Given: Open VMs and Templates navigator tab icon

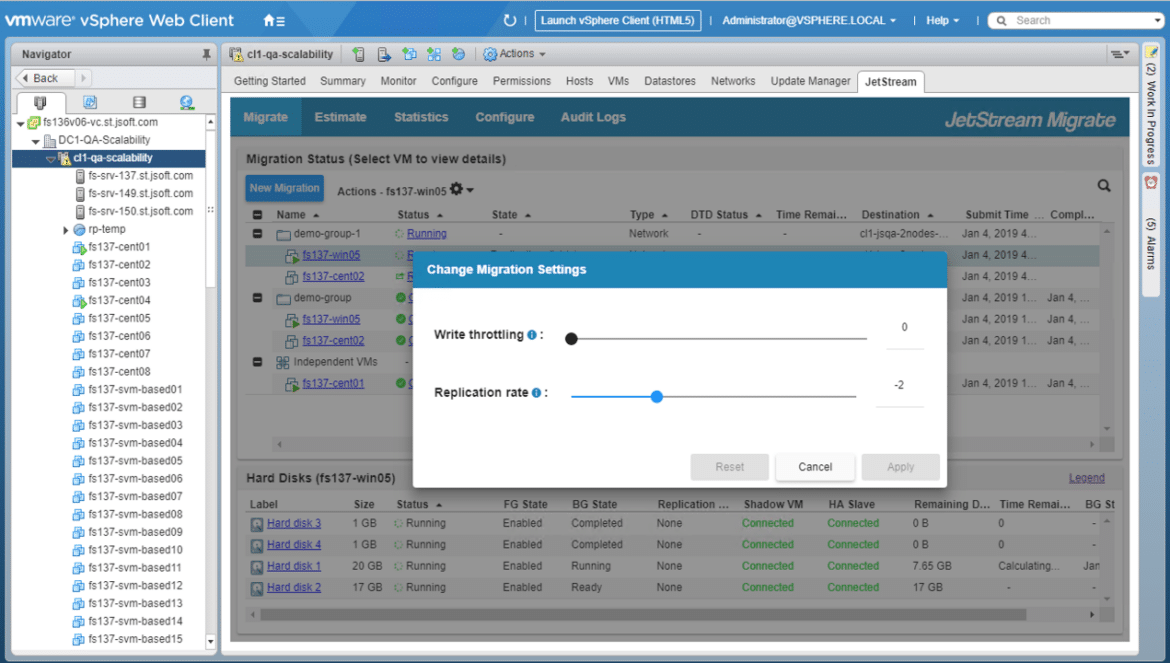Looking at the screenshot, I should (x=90, y=101).
